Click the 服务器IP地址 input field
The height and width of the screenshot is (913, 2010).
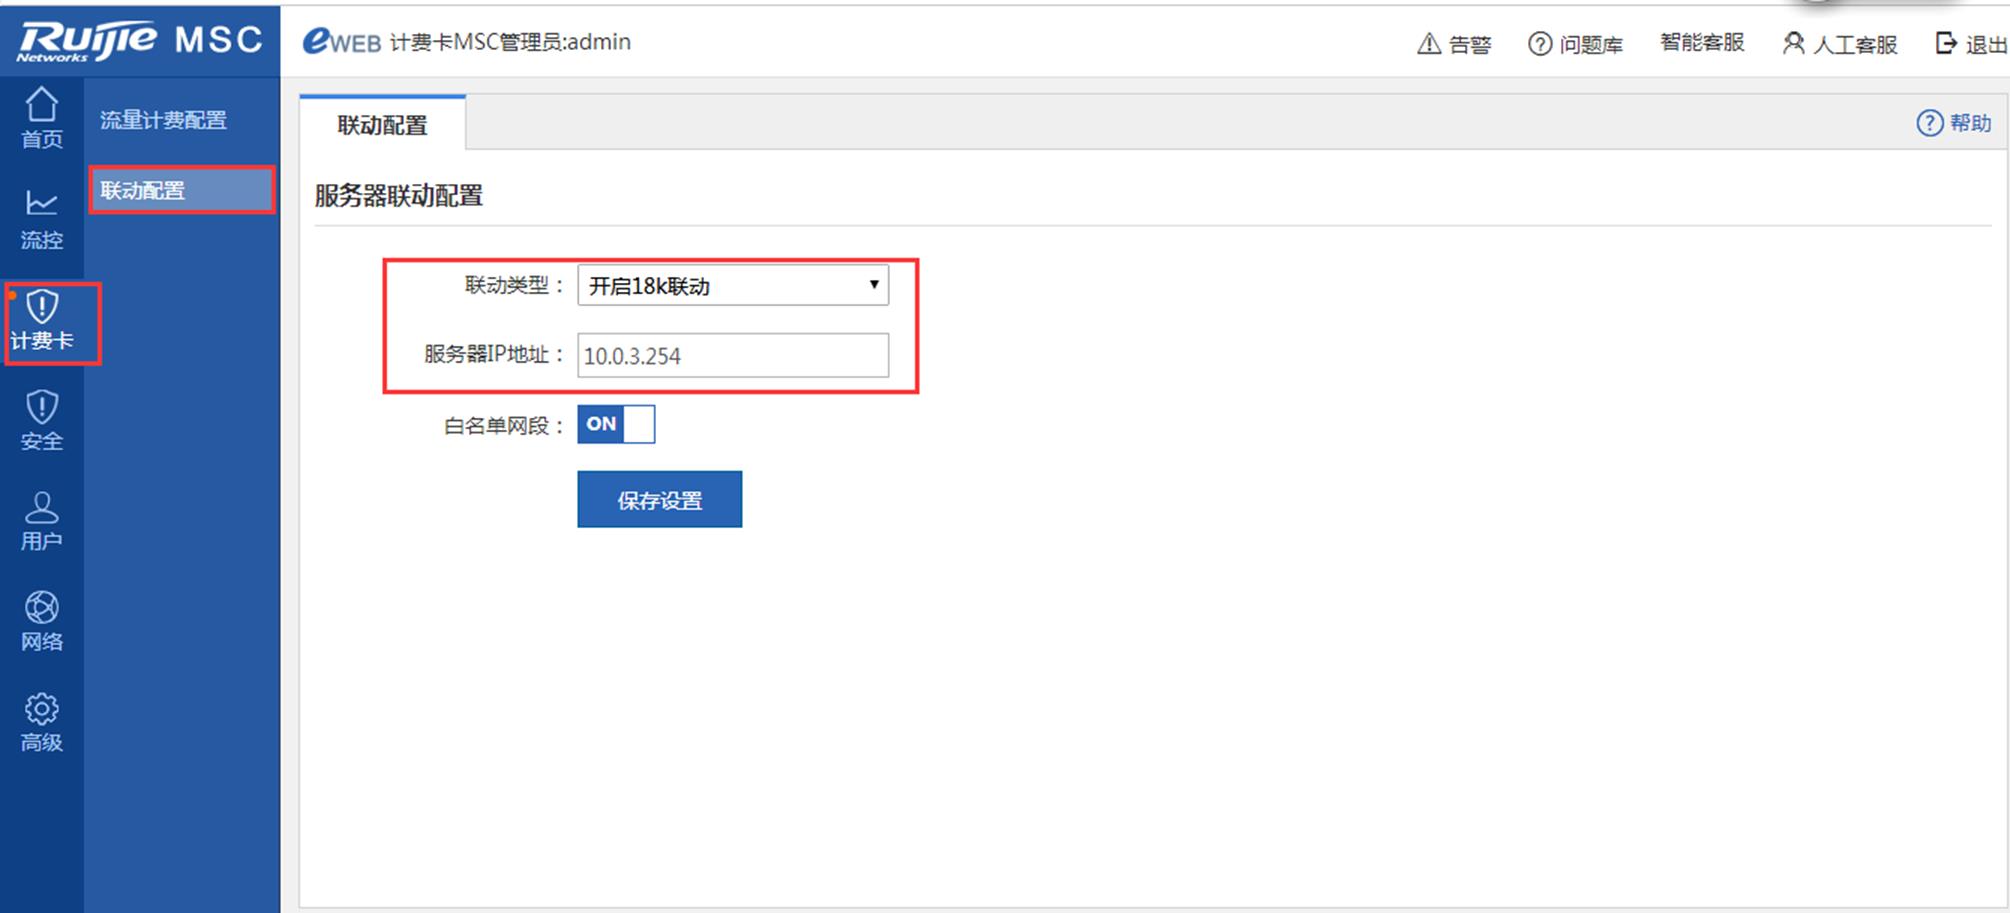732,356
